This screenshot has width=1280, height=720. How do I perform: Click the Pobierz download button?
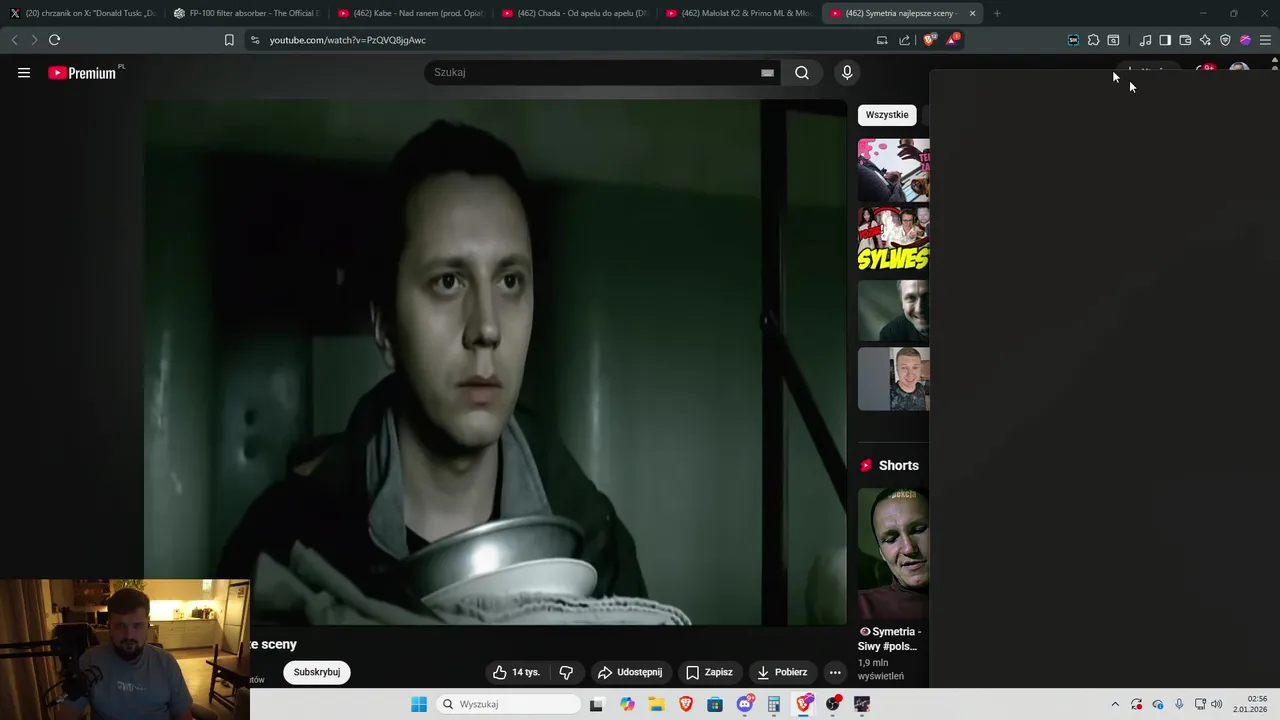[x=781, y=672]
